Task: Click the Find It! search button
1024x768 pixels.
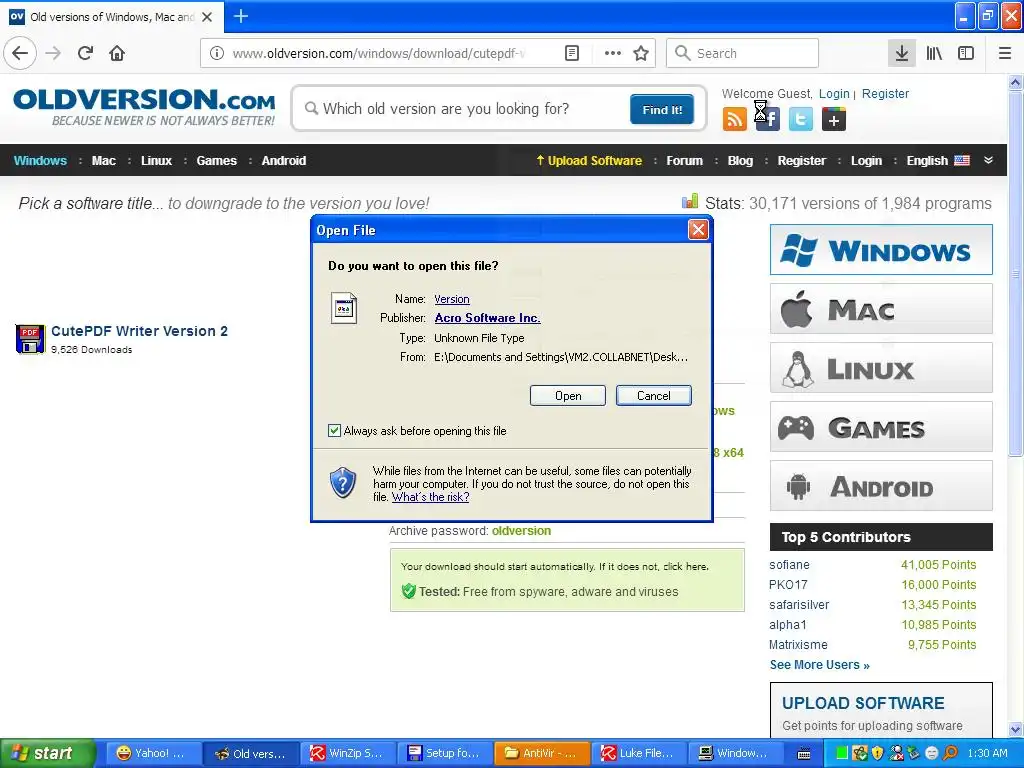Action: [x=662, y=109]
